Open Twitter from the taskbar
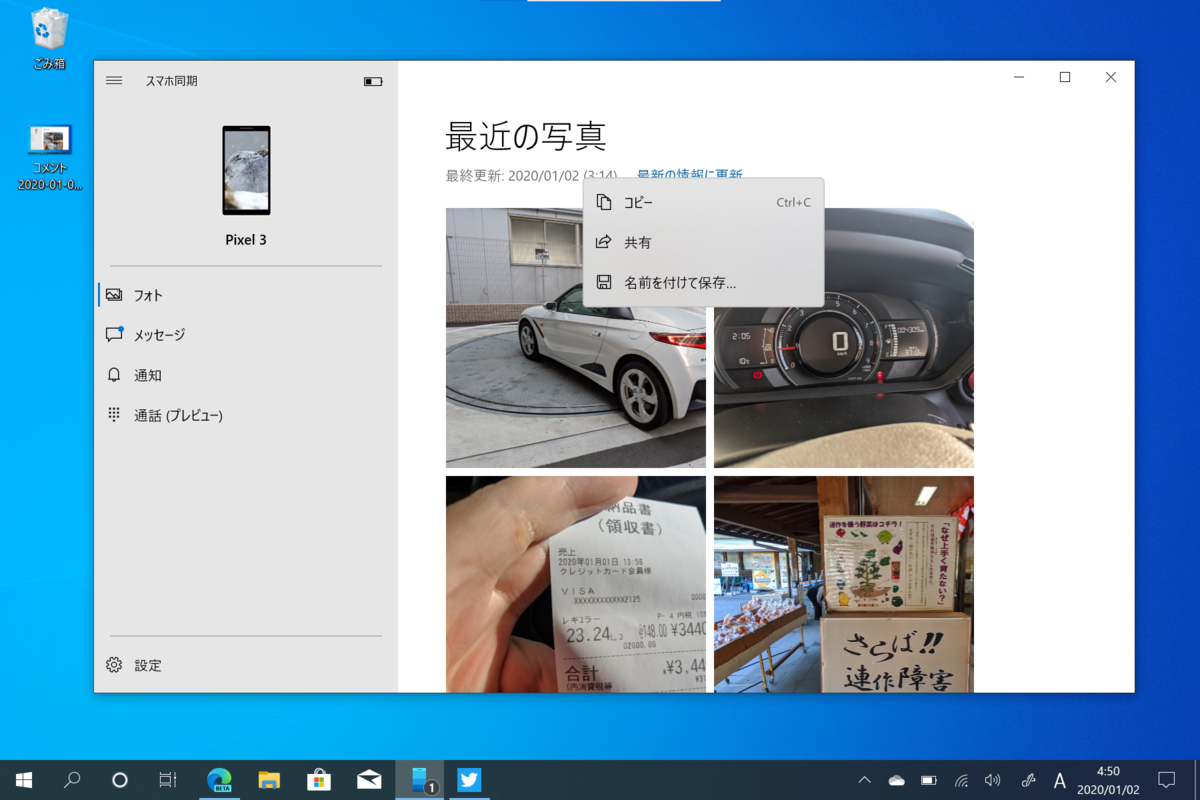Screen dimensions: 1200x800 coord(469,780)
